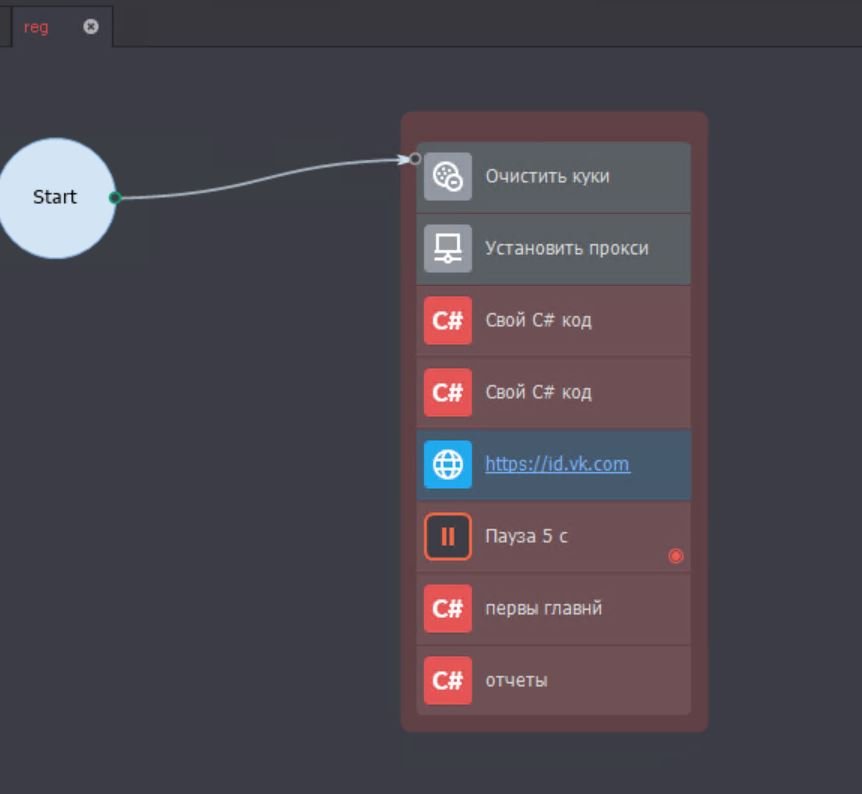Select the Start node
Screen dimensions: 862x794
point(55,198)
